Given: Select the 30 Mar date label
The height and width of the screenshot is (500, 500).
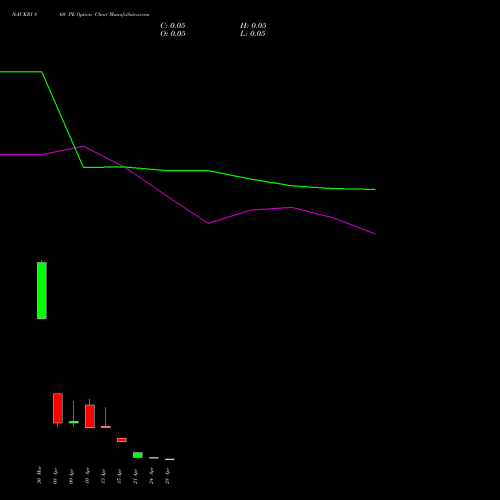Looking at the screenshot, I should point(39,475).
